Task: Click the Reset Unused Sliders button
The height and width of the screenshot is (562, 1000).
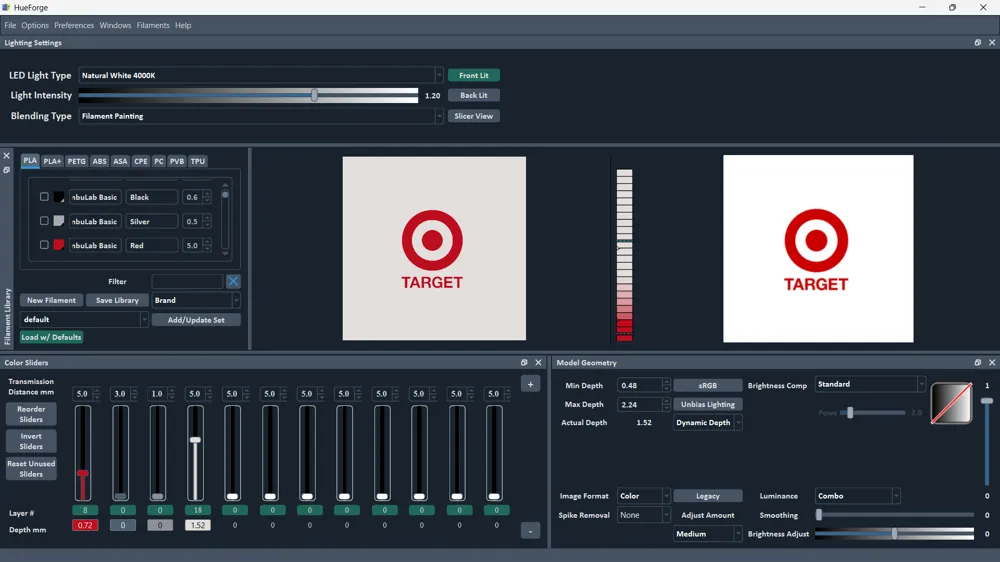Action: pyautogui.click(x=31, y=469)
